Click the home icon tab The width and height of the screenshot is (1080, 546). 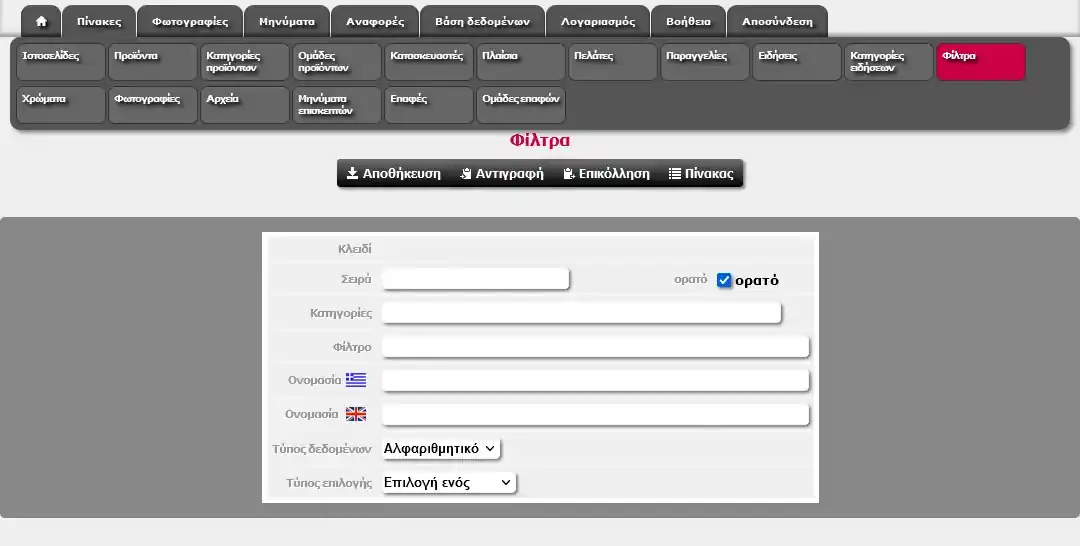pyautogui.click(x=41, y=21)
